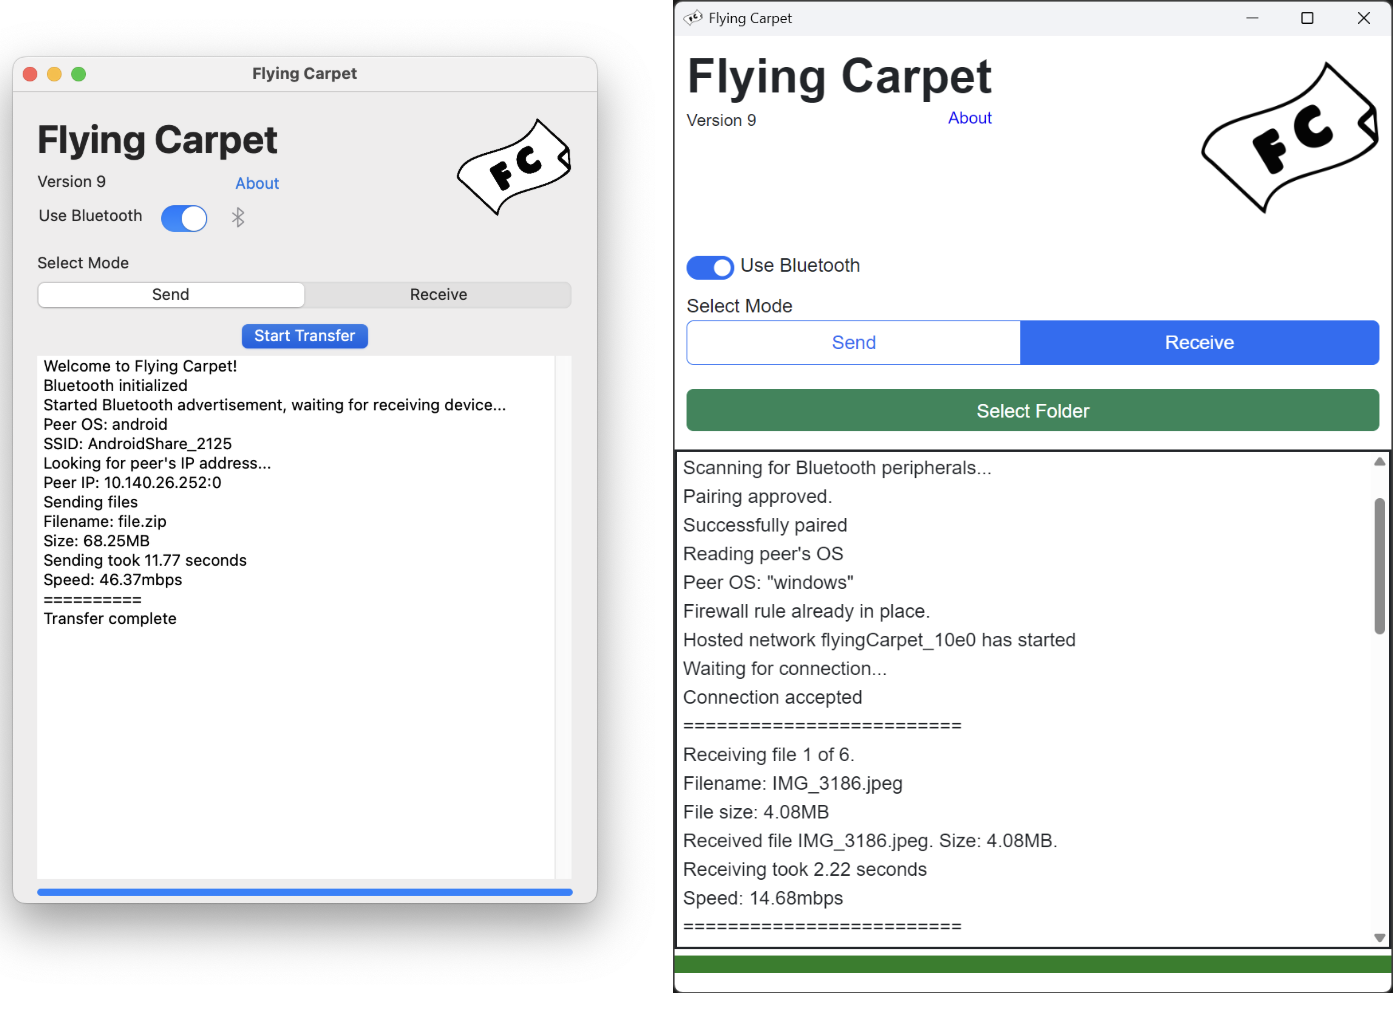Click the yellow minimize button on macOS window
Screen dimensions: 1398x1012
(x=54, y=74)
